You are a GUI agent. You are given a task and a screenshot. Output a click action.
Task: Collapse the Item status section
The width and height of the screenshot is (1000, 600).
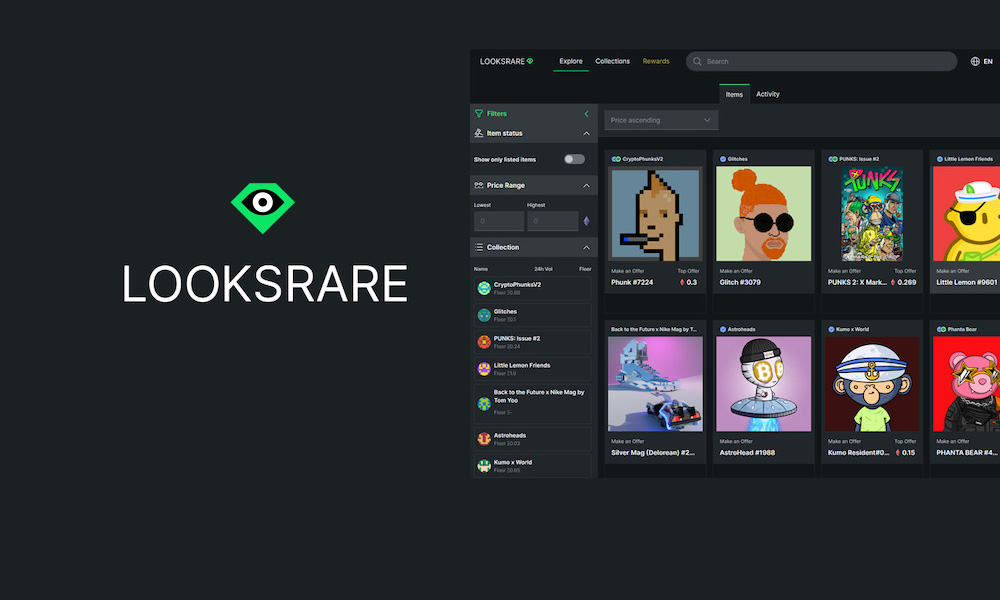587,133
